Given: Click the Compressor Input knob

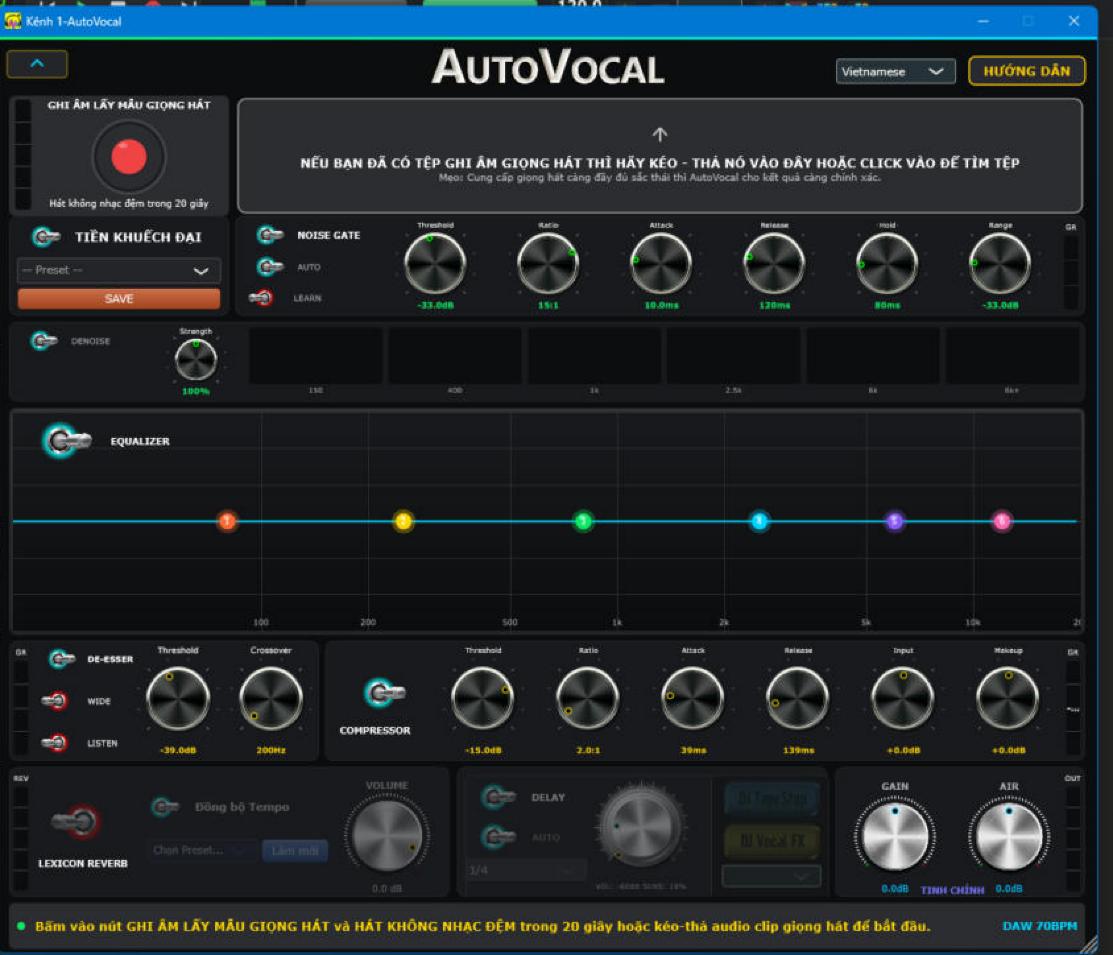Looking at the screenshot, I should pos(903,699).
